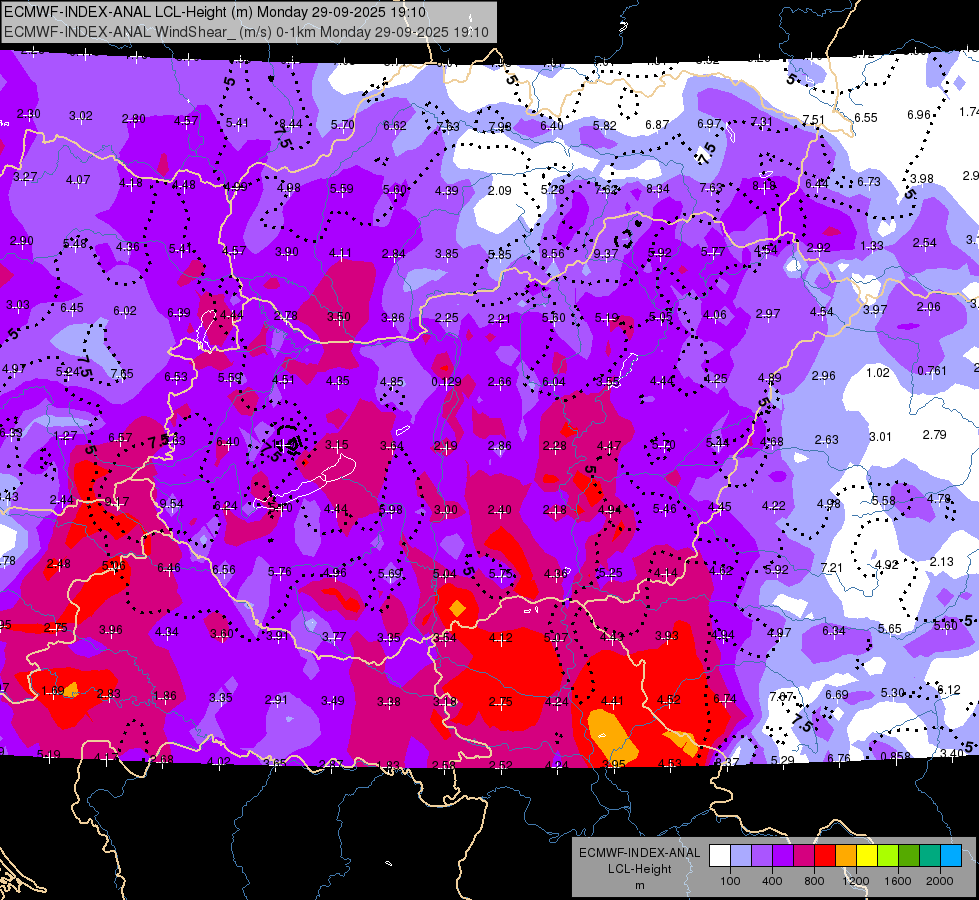The image size is (979, 900).
Task: Click the wind shear value 1.27
Action: coord(65,436)
